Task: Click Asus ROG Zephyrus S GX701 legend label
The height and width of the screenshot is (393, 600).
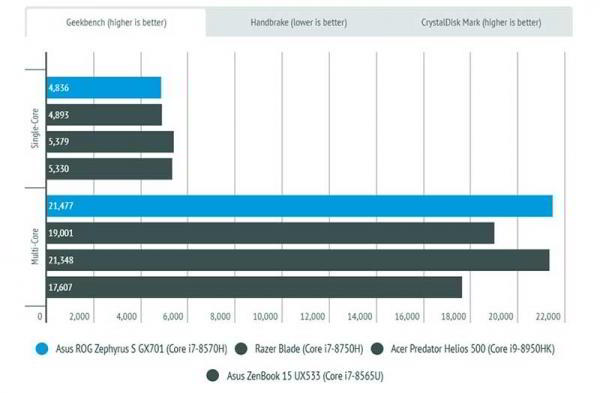Action: point(142,349)
